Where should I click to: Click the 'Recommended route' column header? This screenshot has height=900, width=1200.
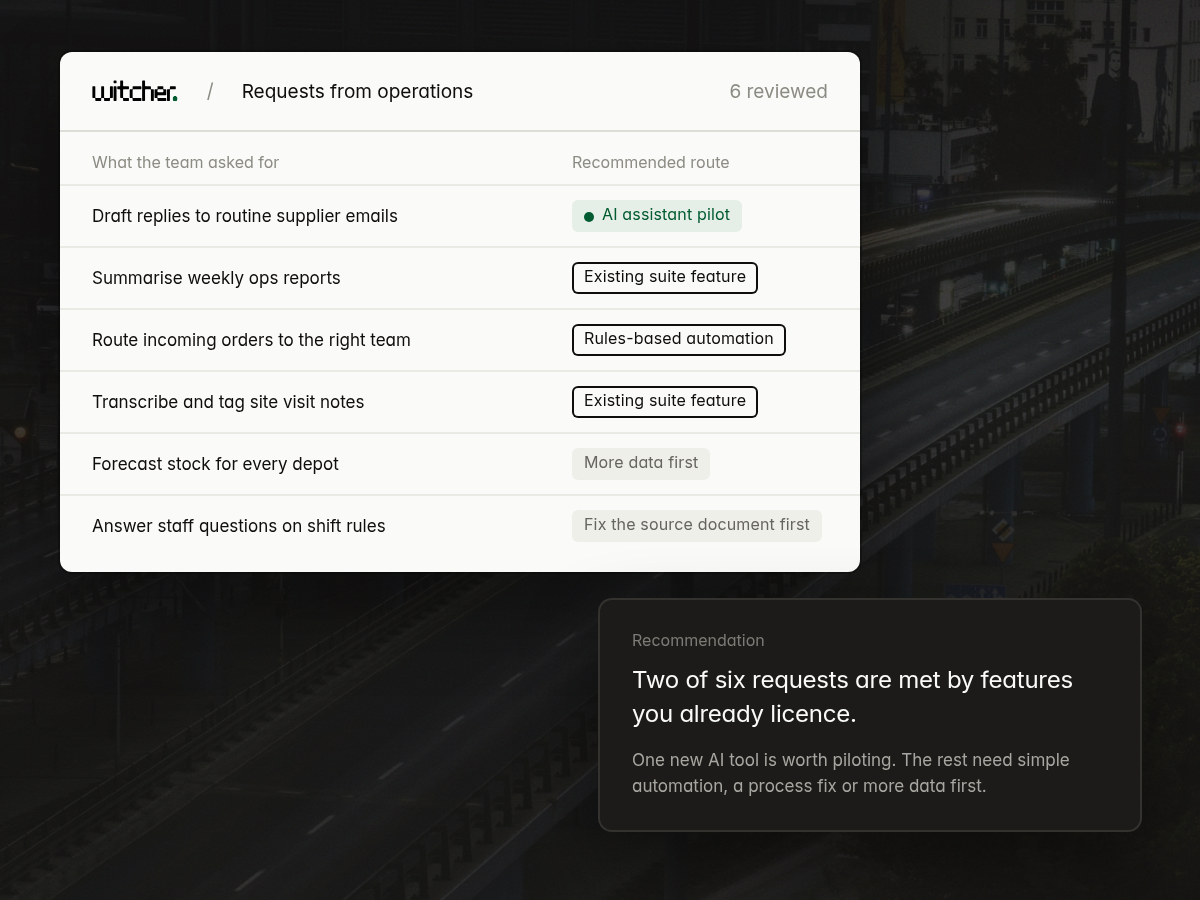coord(650,162)
